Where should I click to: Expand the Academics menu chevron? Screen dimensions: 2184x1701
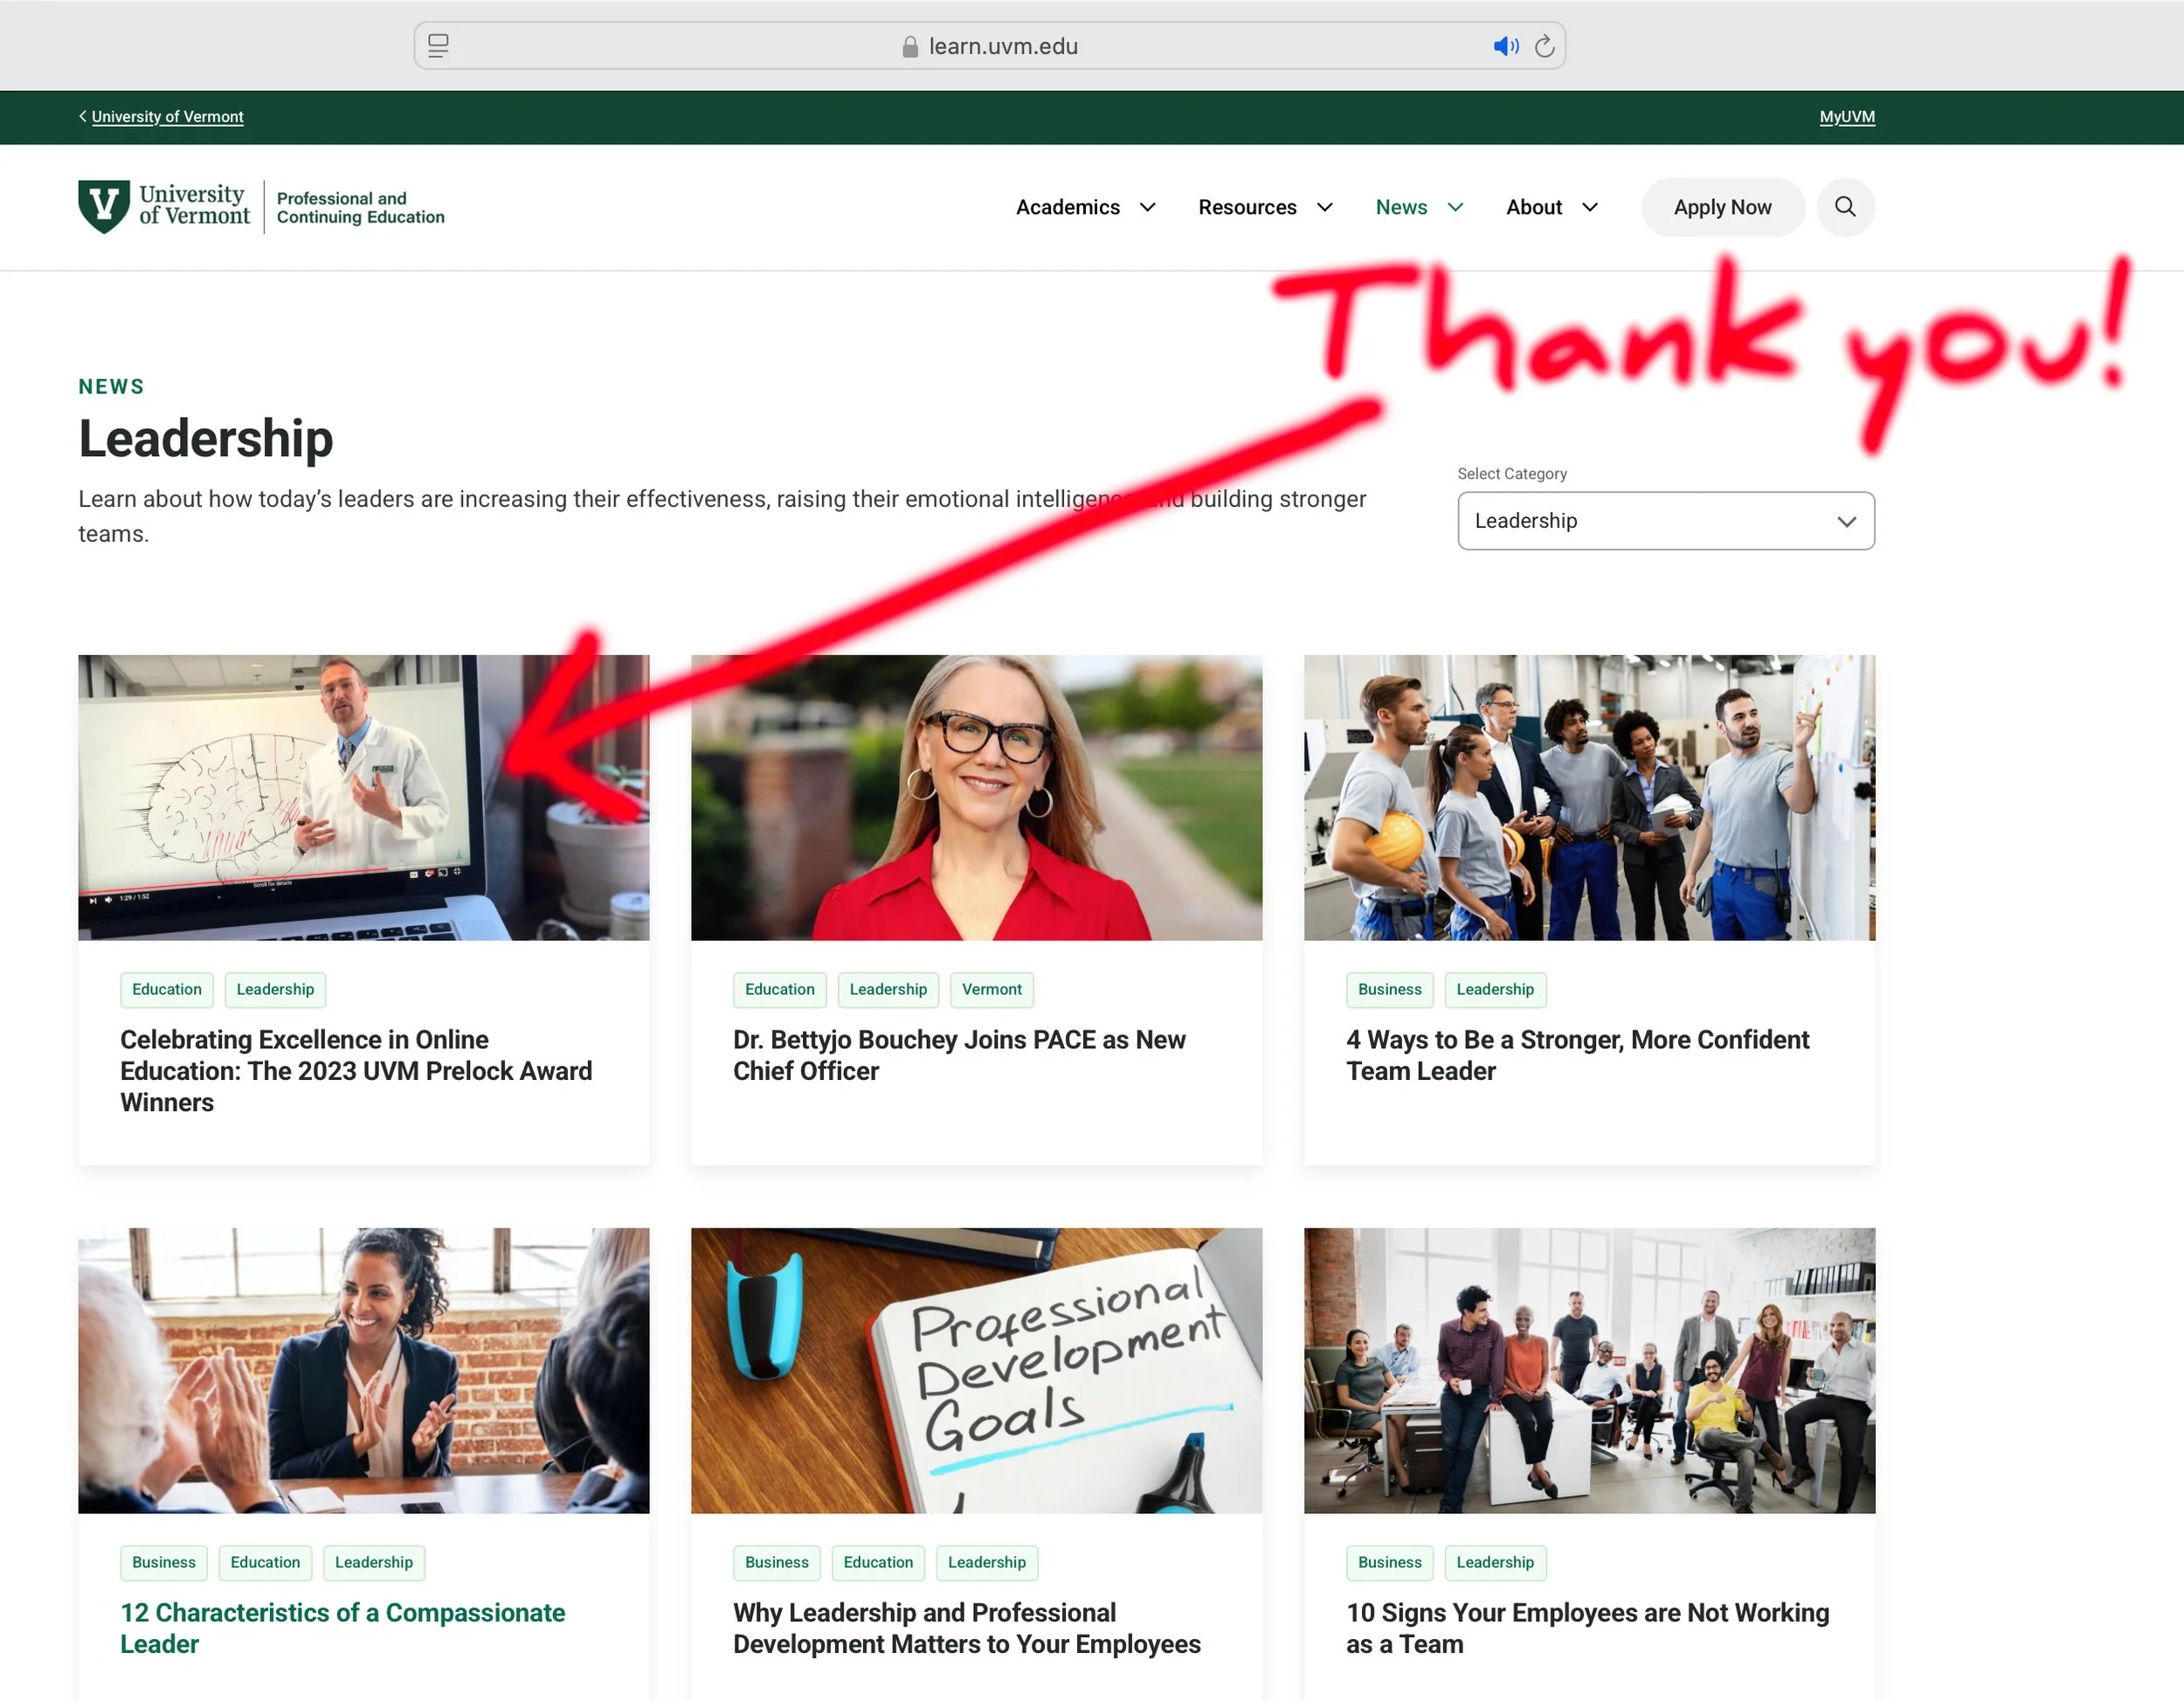pos(1148,207)
